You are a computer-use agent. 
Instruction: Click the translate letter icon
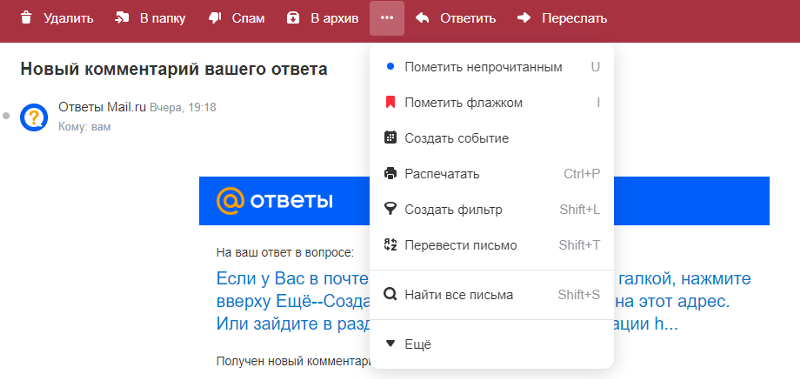(x=390, y=245)
